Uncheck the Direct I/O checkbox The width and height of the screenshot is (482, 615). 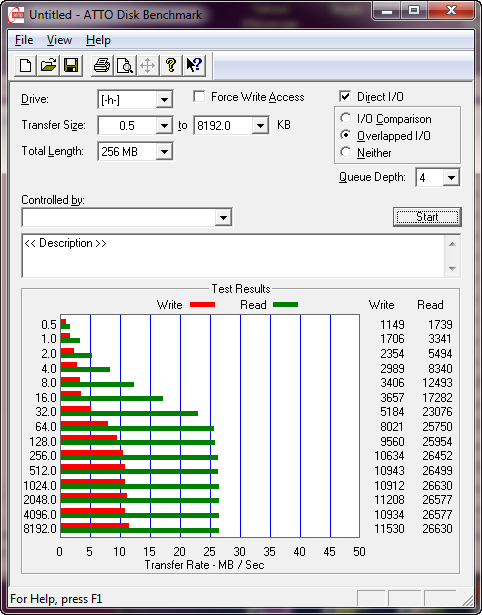coord(345,96)
